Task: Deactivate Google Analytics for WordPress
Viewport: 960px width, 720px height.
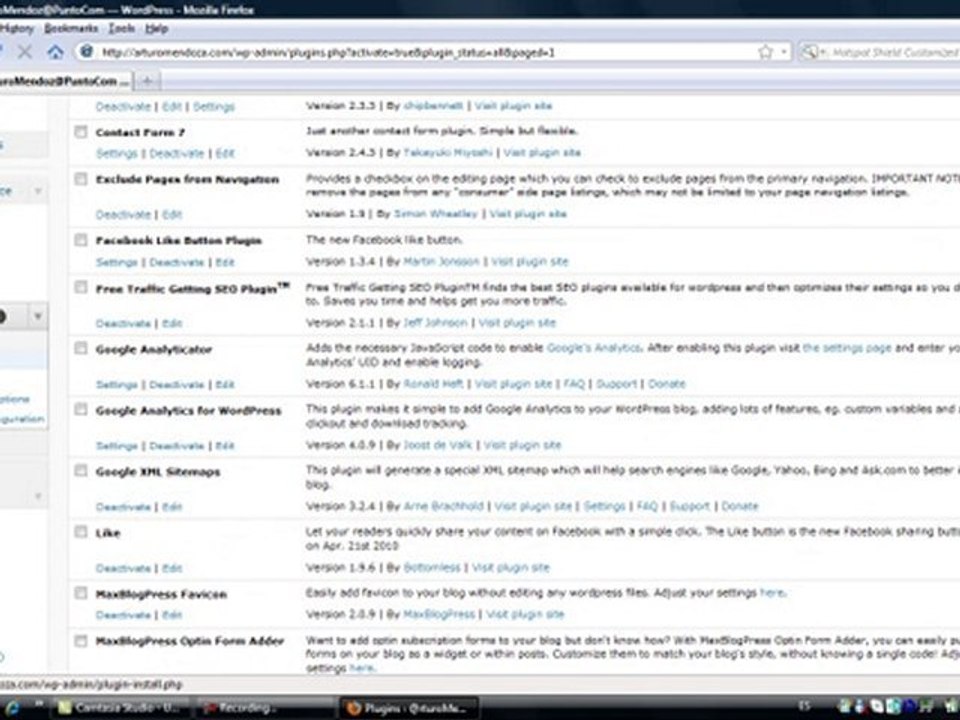Action: (x=176, y=446)
